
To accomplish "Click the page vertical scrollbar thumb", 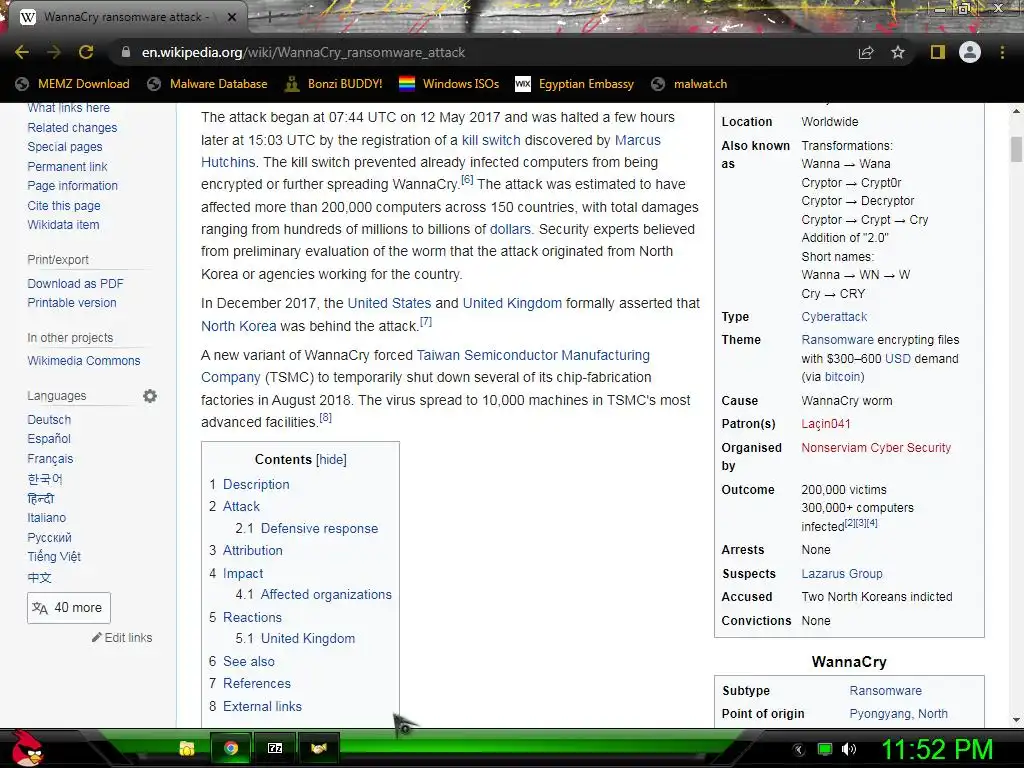I will pos(1016,149).
